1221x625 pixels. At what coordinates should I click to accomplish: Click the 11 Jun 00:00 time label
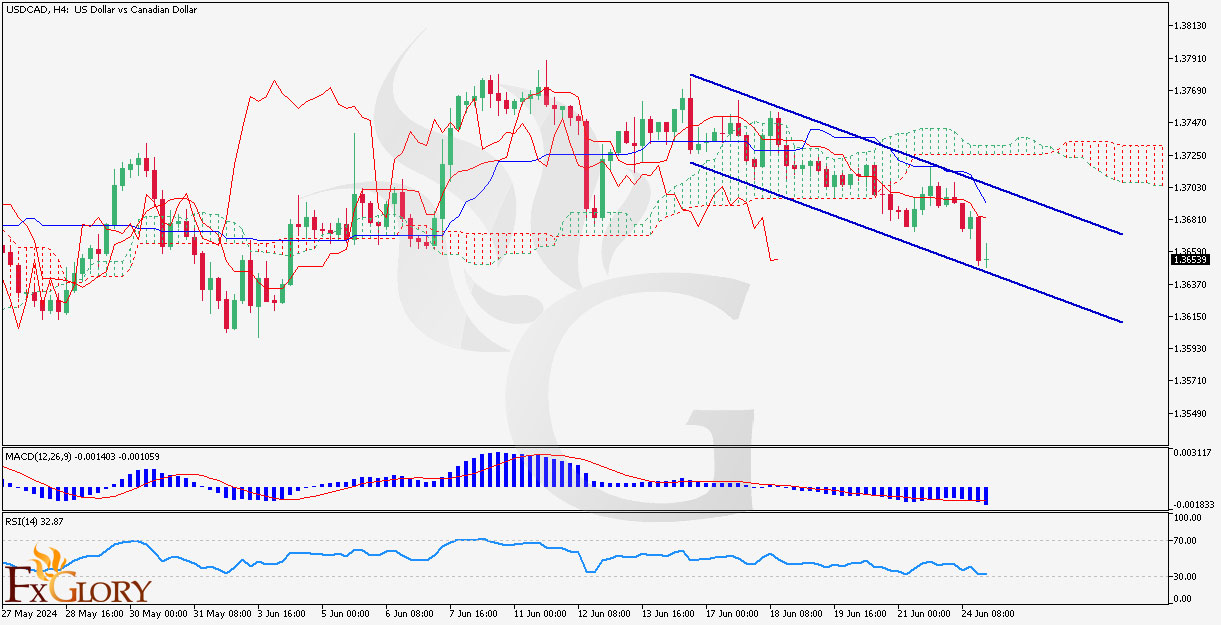[541, 612]
